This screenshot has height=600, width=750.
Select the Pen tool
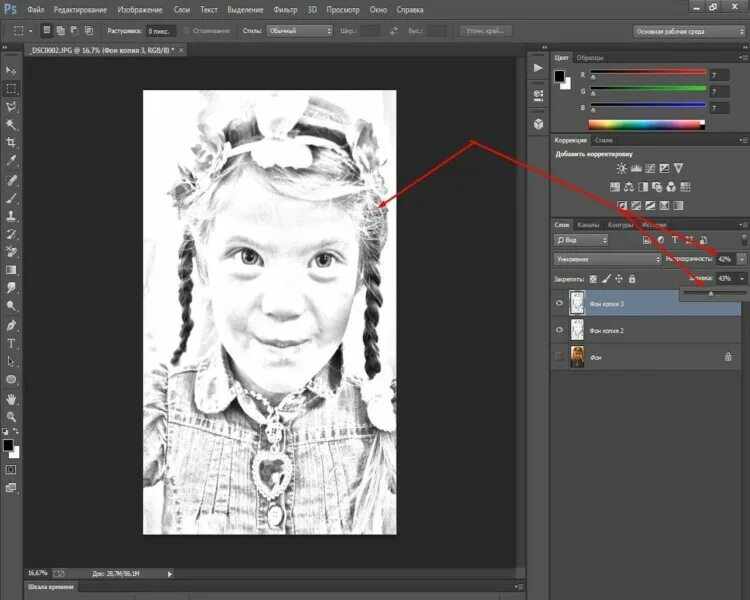coord(11,326)
